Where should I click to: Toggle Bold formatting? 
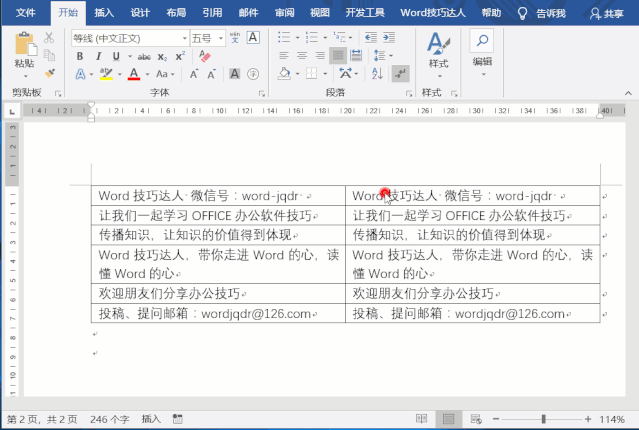[80, 56]
